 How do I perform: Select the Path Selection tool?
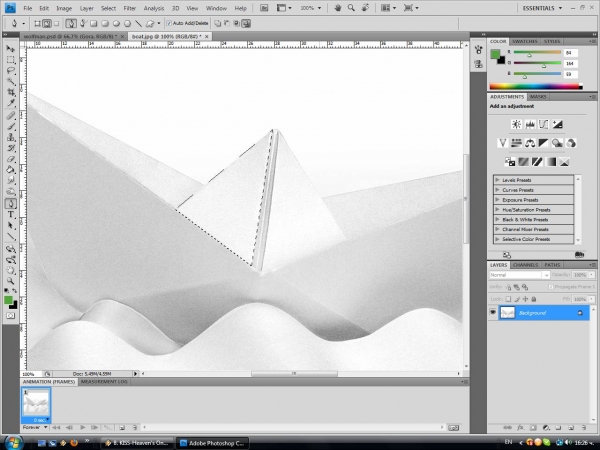[10, 226]
